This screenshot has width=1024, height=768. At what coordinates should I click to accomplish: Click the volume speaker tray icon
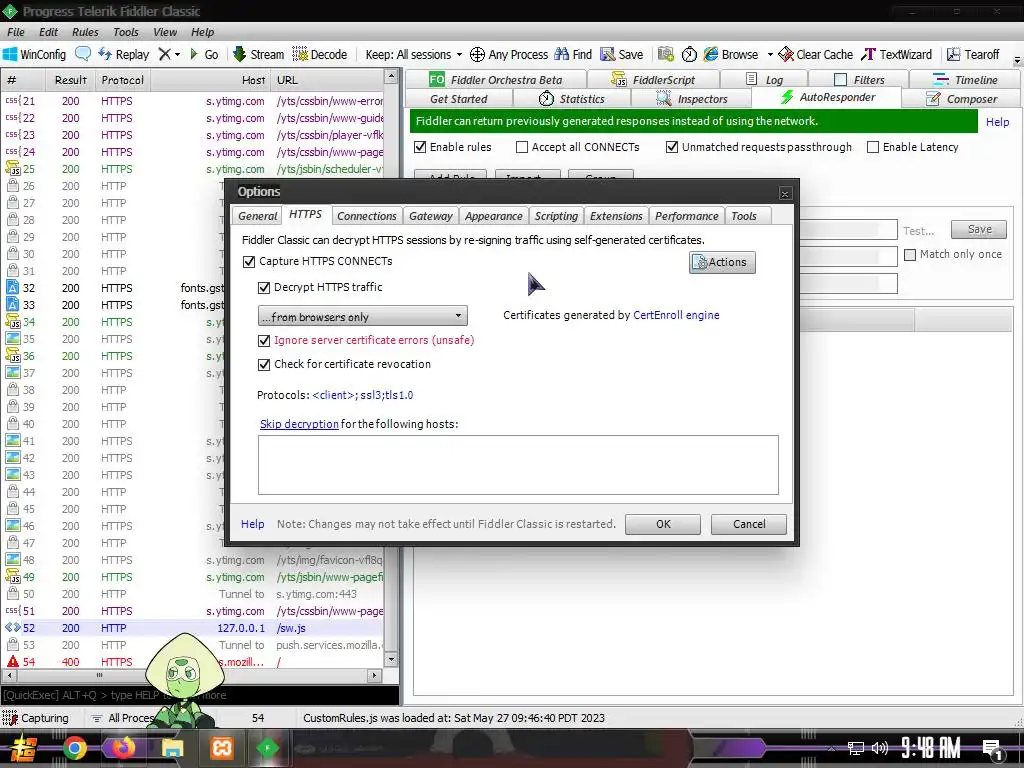point(880,748)
